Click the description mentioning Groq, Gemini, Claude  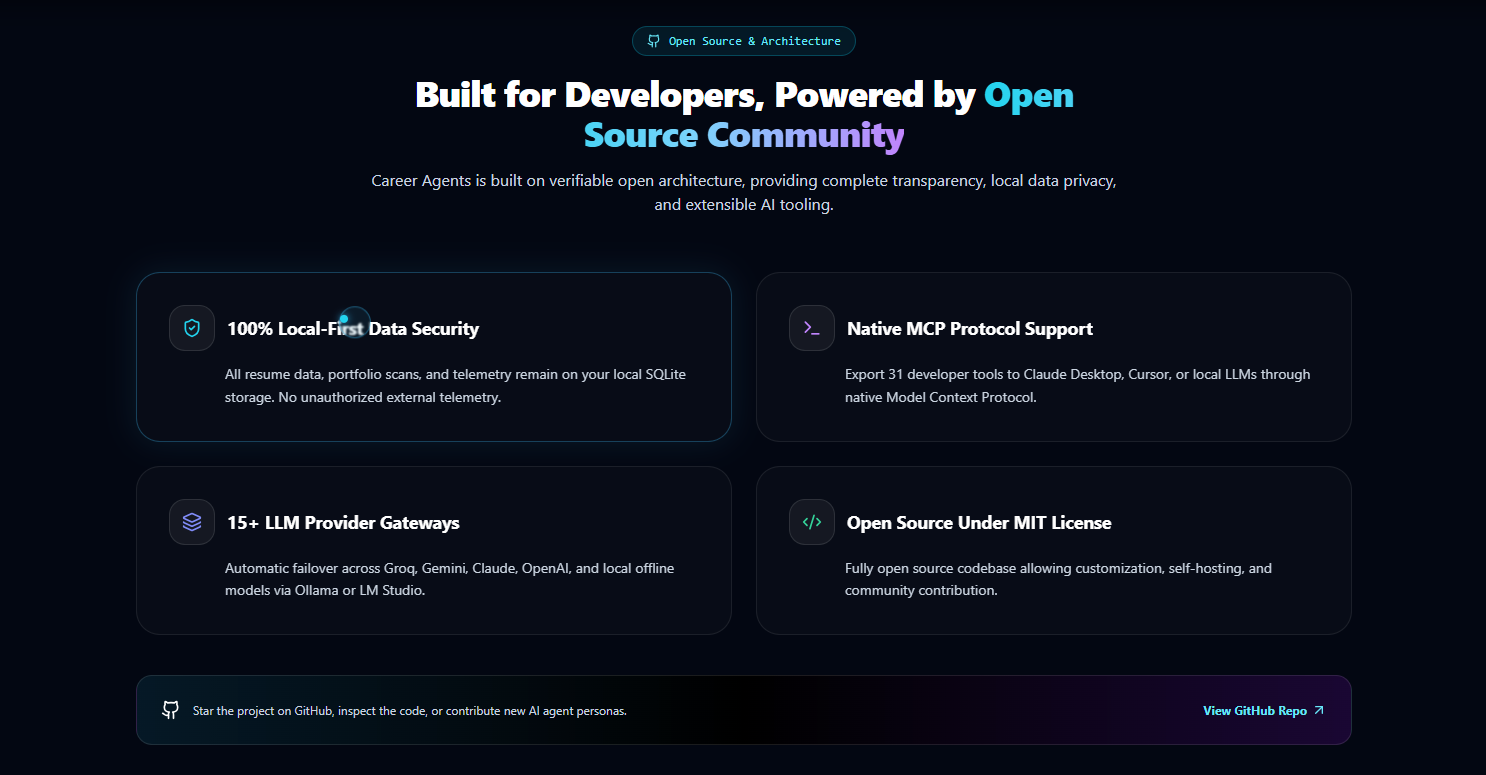450,579
